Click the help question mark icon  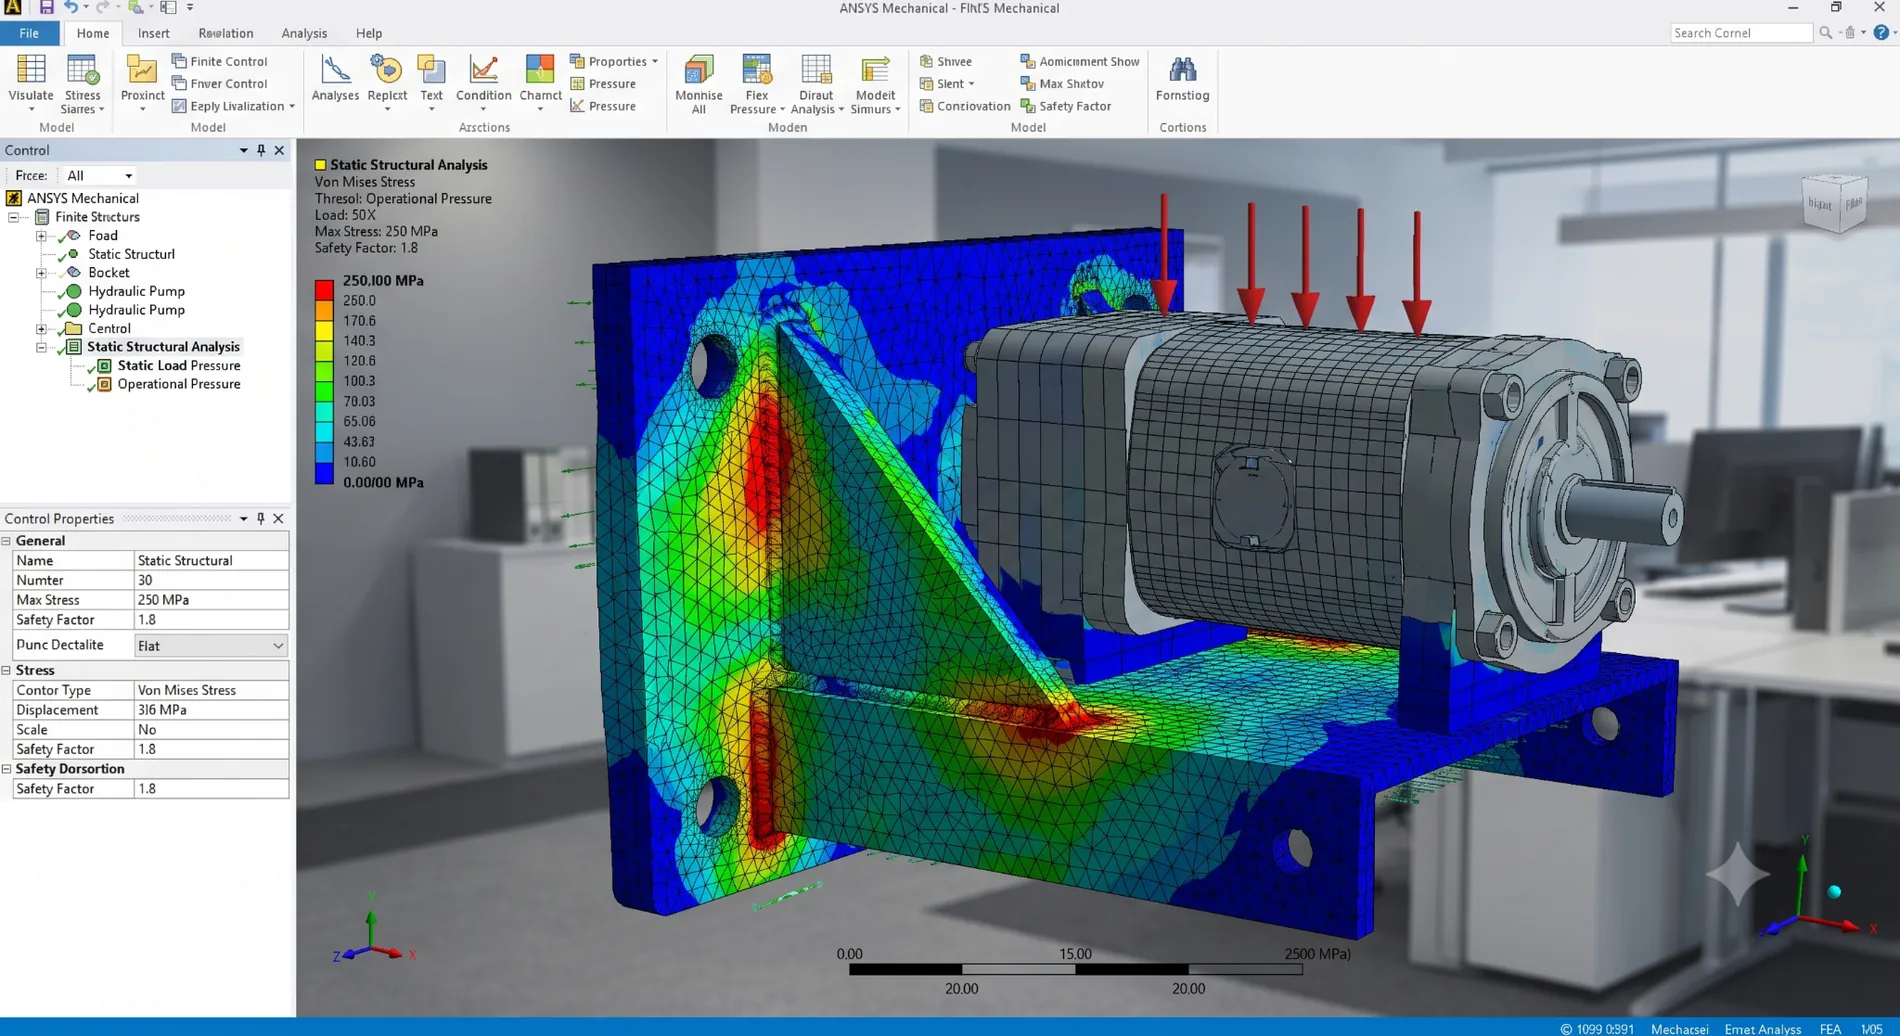pos(1880,33)
